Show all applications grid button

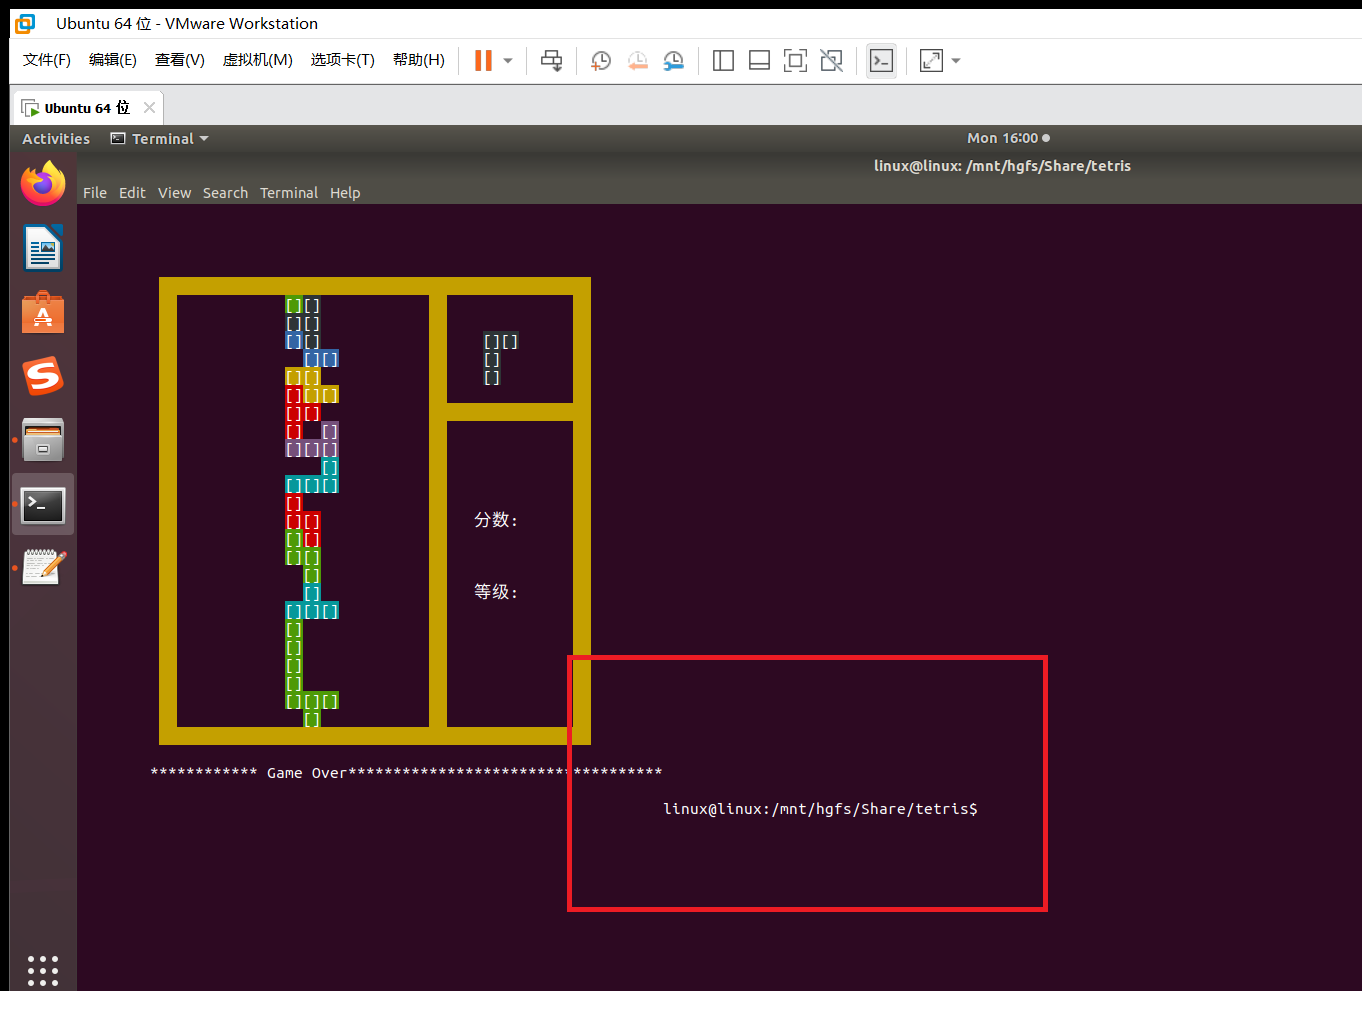(x=43, y=970)
